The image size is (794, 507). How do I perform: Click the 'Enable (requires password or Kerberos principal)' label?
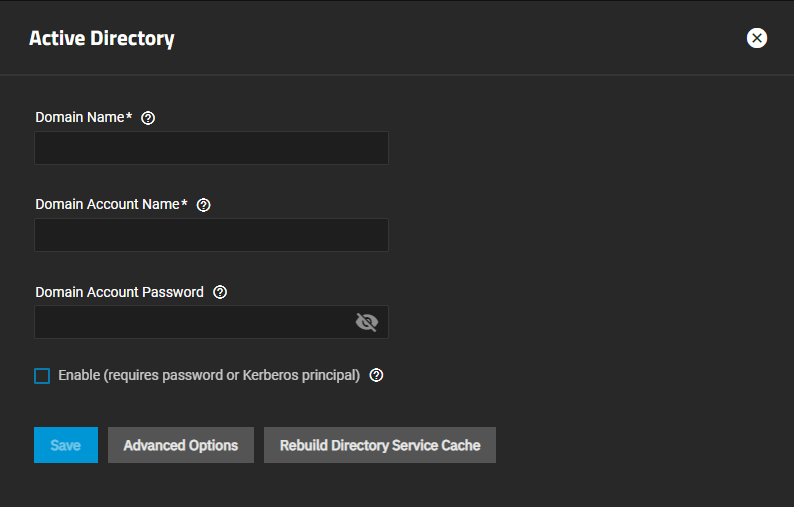pos(209,376)
